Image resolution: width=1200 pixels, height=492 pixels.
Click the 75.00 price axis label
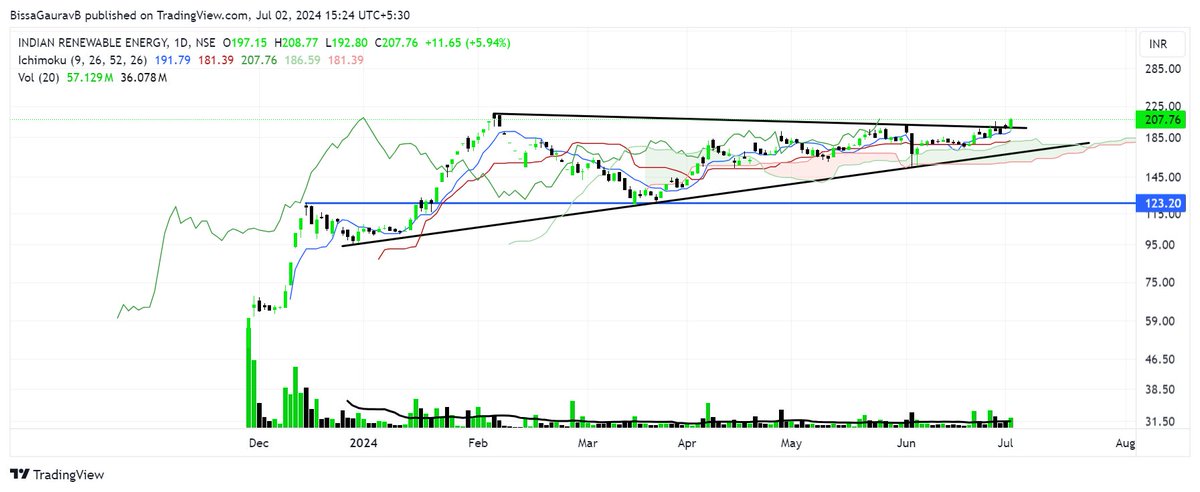(1160, 283)
